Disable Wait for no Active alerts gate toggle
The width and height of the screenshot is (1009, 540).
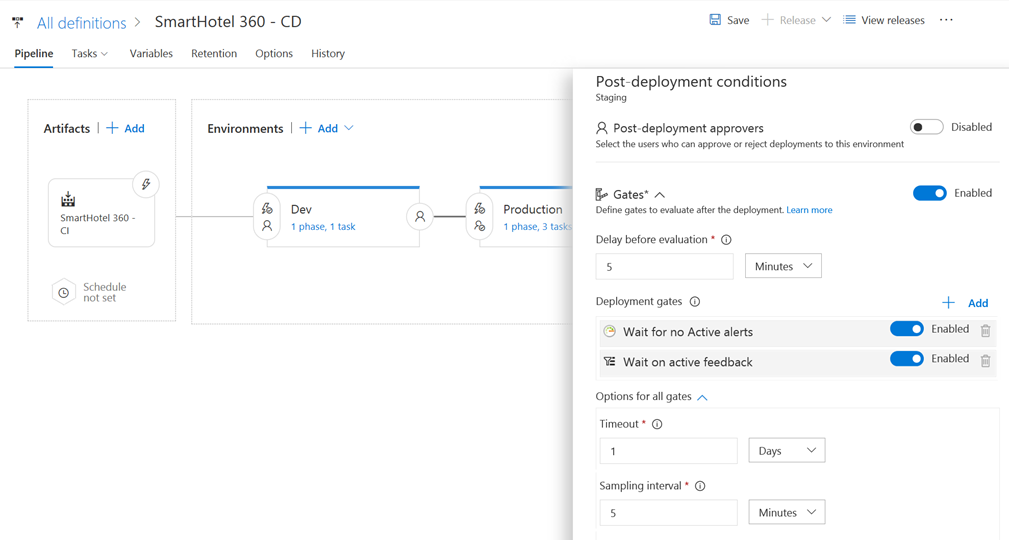(x=906, y=329)
